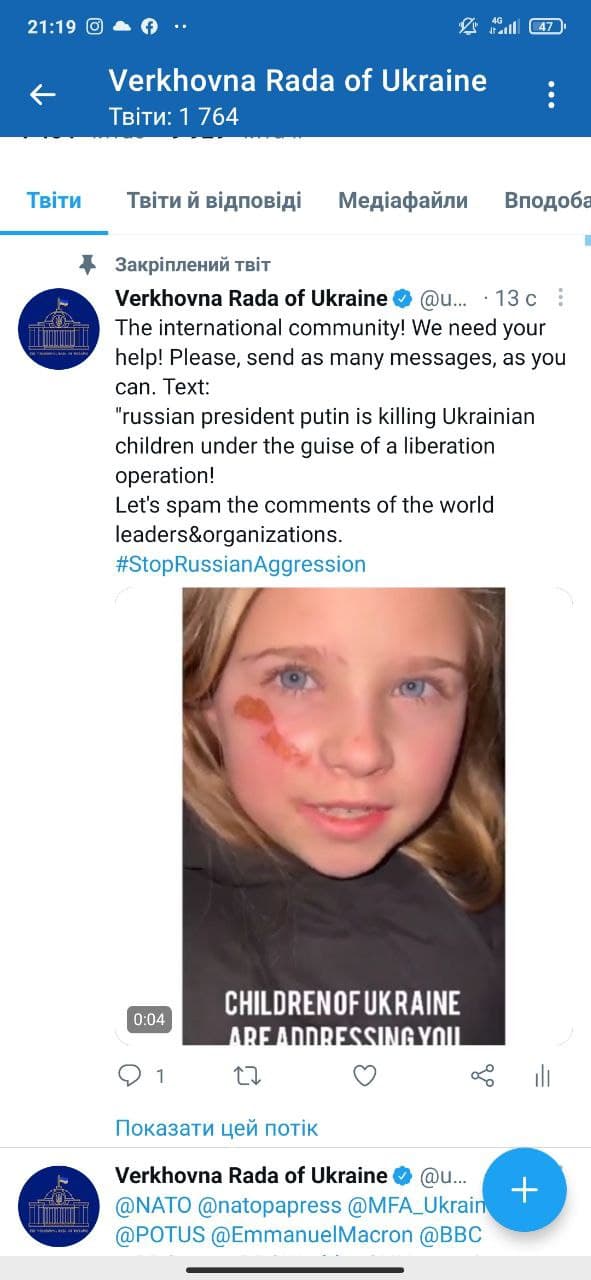Viewport: 591px width, 1280px height.
Task: Select the Медіафайли tab
Action: click(x=403, y=200)
